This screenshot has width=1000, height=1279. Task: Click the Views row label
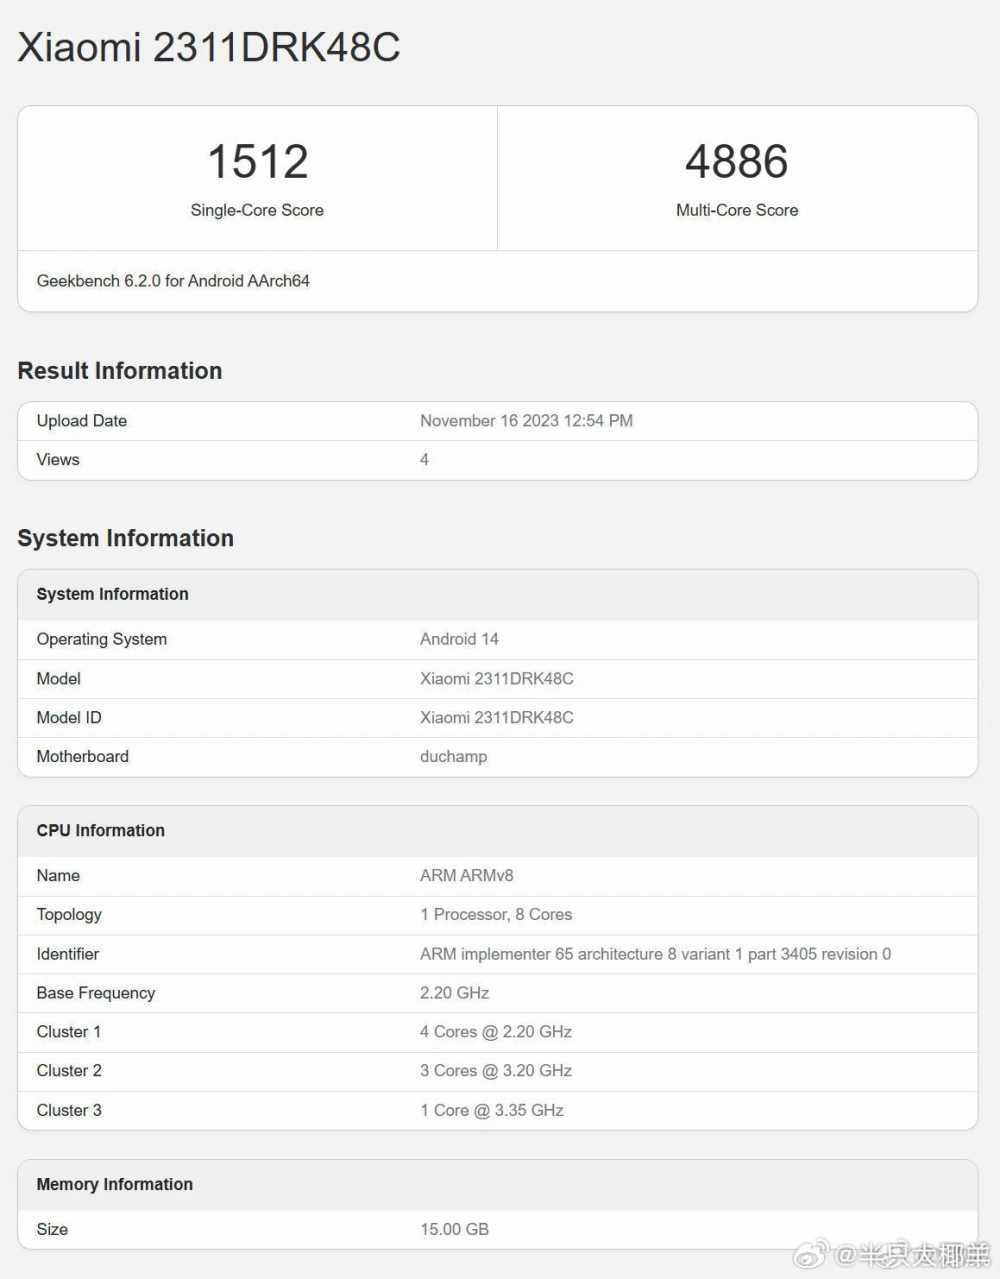(58, 460)
